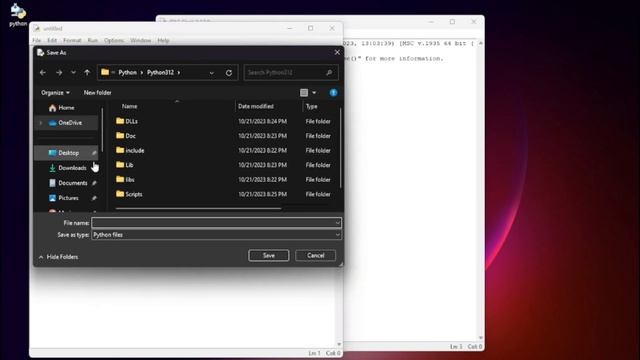Click the Python breadcrumb in address bar

pos(128,73)
